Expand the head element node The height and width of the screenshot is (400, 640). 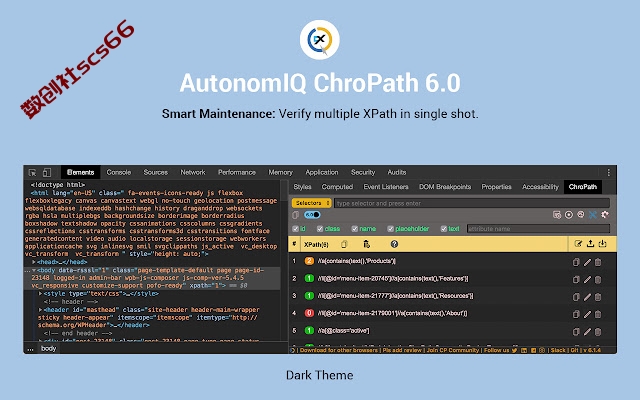tap(34, 262)
